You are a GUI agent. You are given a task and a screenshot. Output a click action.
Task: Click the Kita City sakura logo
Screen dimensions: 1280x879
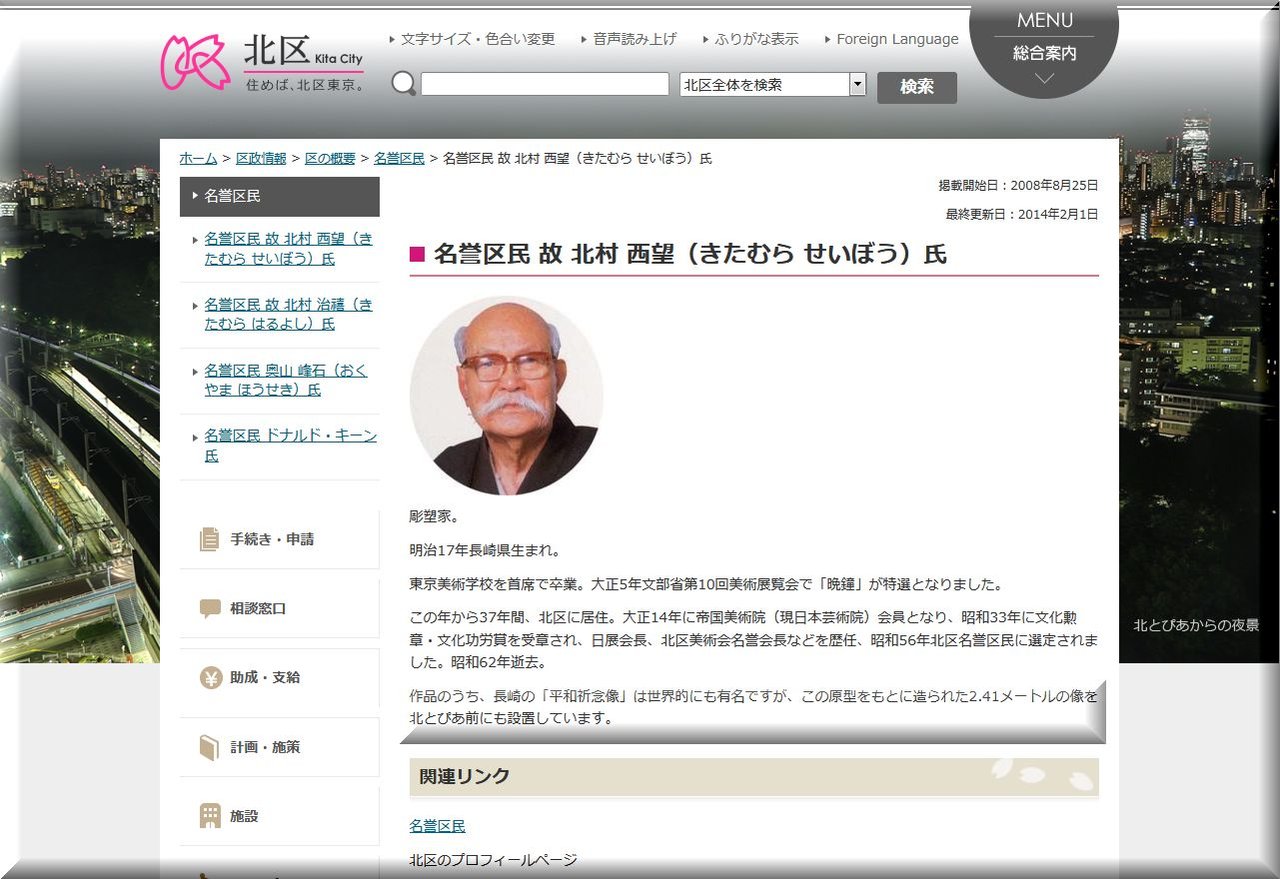point(195,63)
